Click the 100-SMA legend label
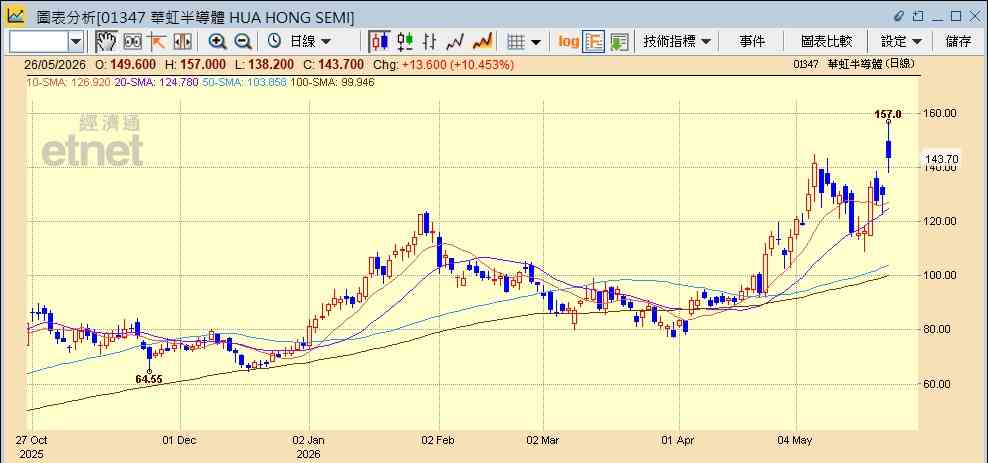This screenshot has height=463, width=988. tap(332, 82)
